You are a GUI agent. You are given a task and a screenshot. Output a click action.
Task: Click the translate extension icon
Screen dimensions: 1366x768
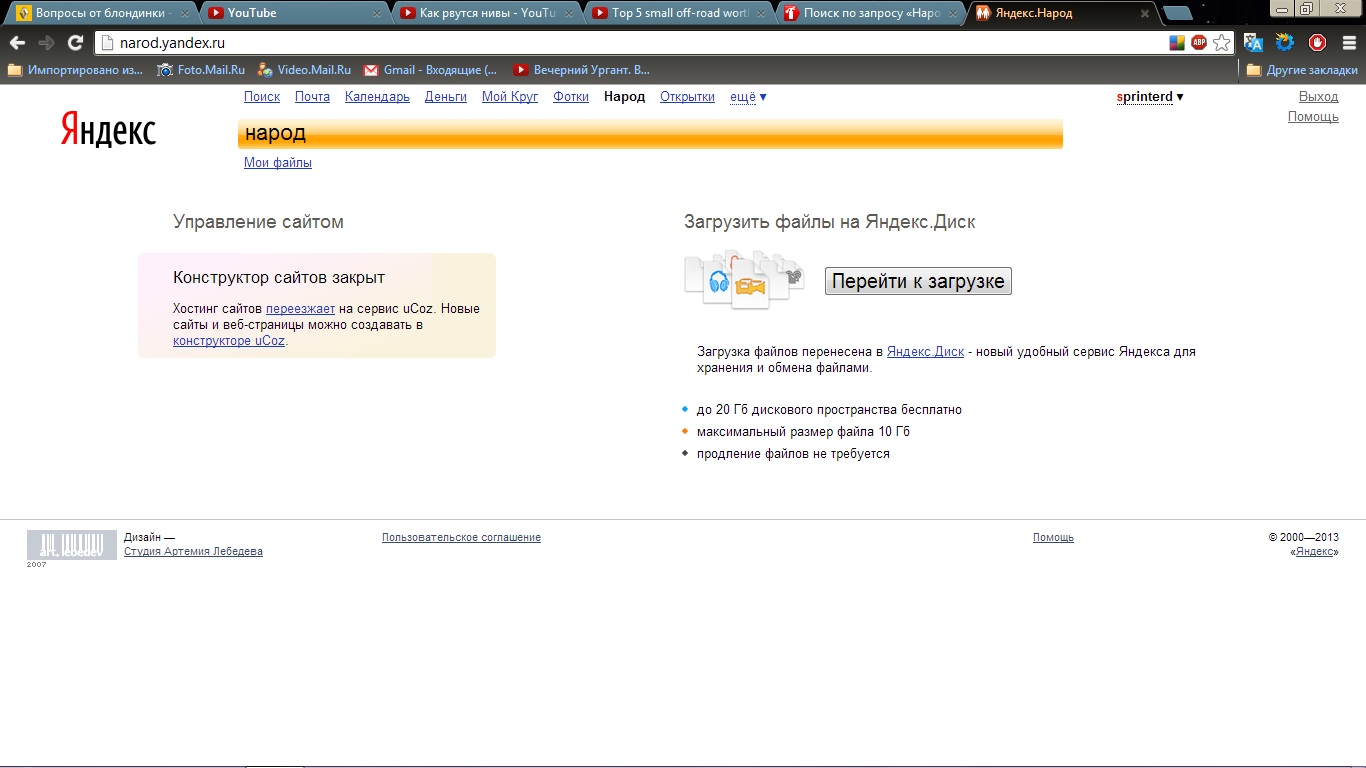pyautogui.click(x=1253, y=43)
